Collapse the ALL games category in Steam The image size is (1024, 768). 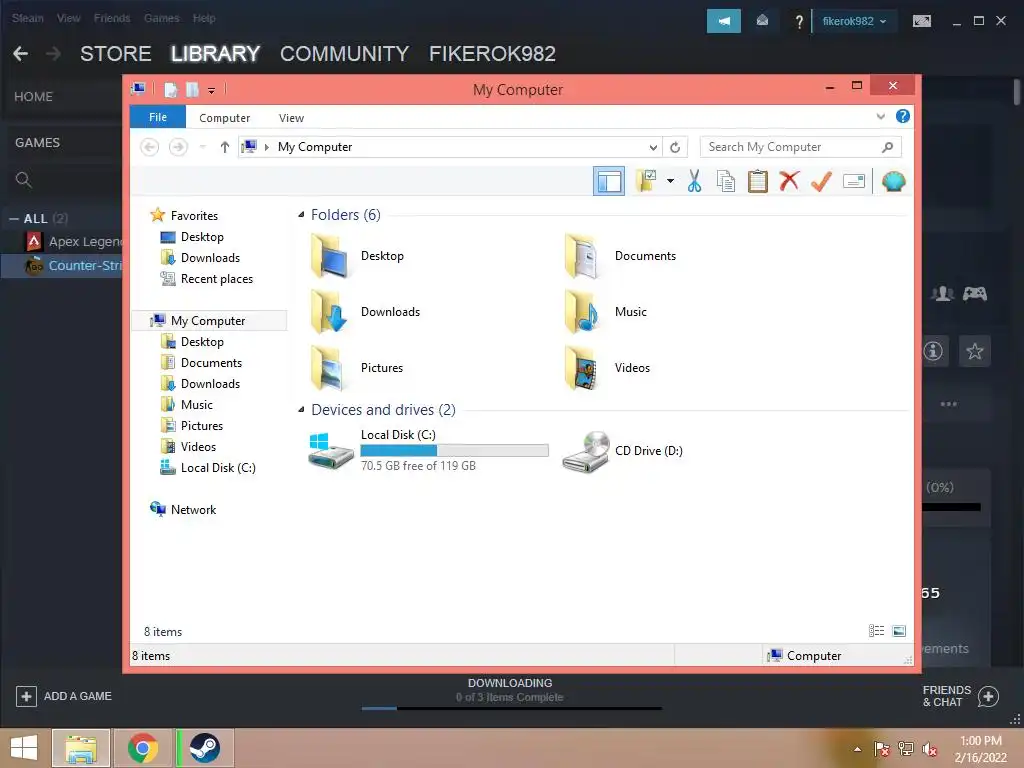tap(14, 219)
